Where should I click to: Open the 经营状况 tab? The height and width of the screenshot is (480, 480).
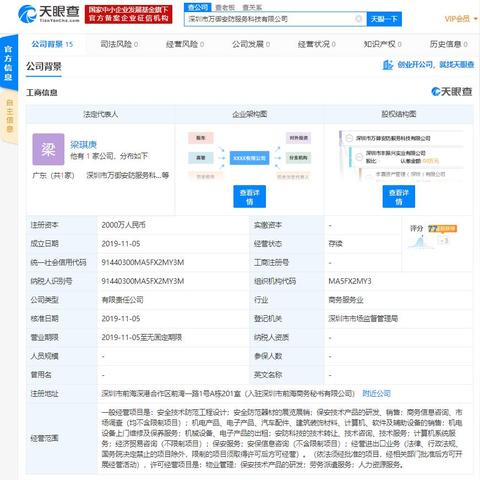click(x=317, y=44)
